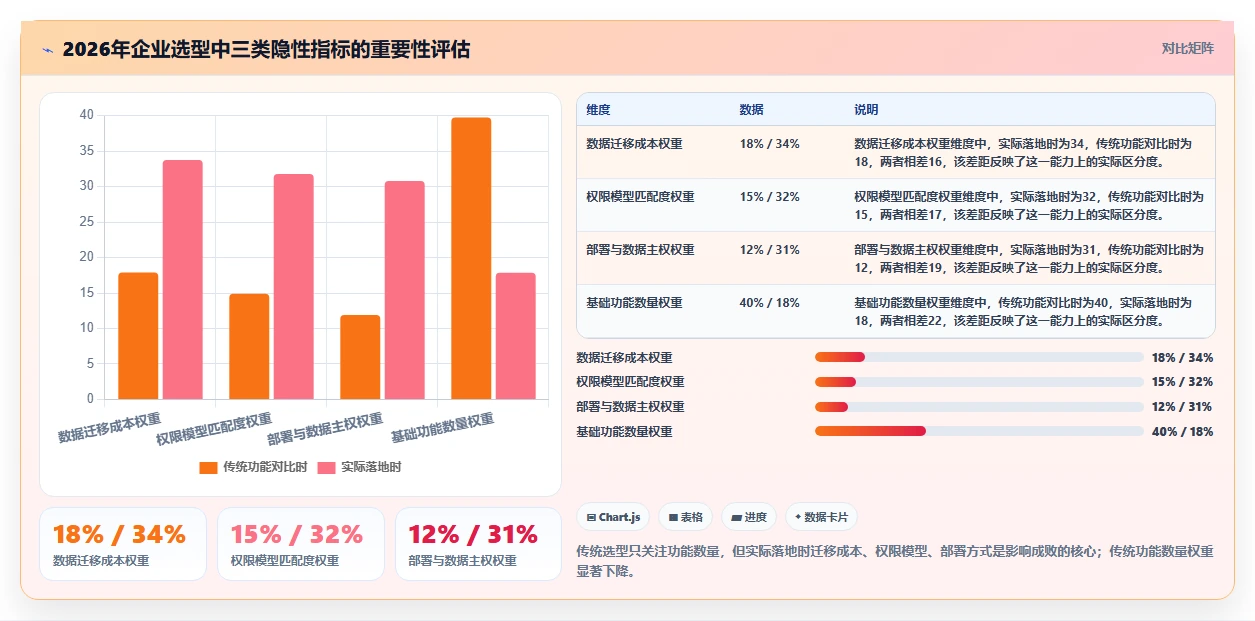This screenshot has height=621, width=1255.
Task: Click orange bar for 基础功能数量权重 in chart
Action: point(471,258)
